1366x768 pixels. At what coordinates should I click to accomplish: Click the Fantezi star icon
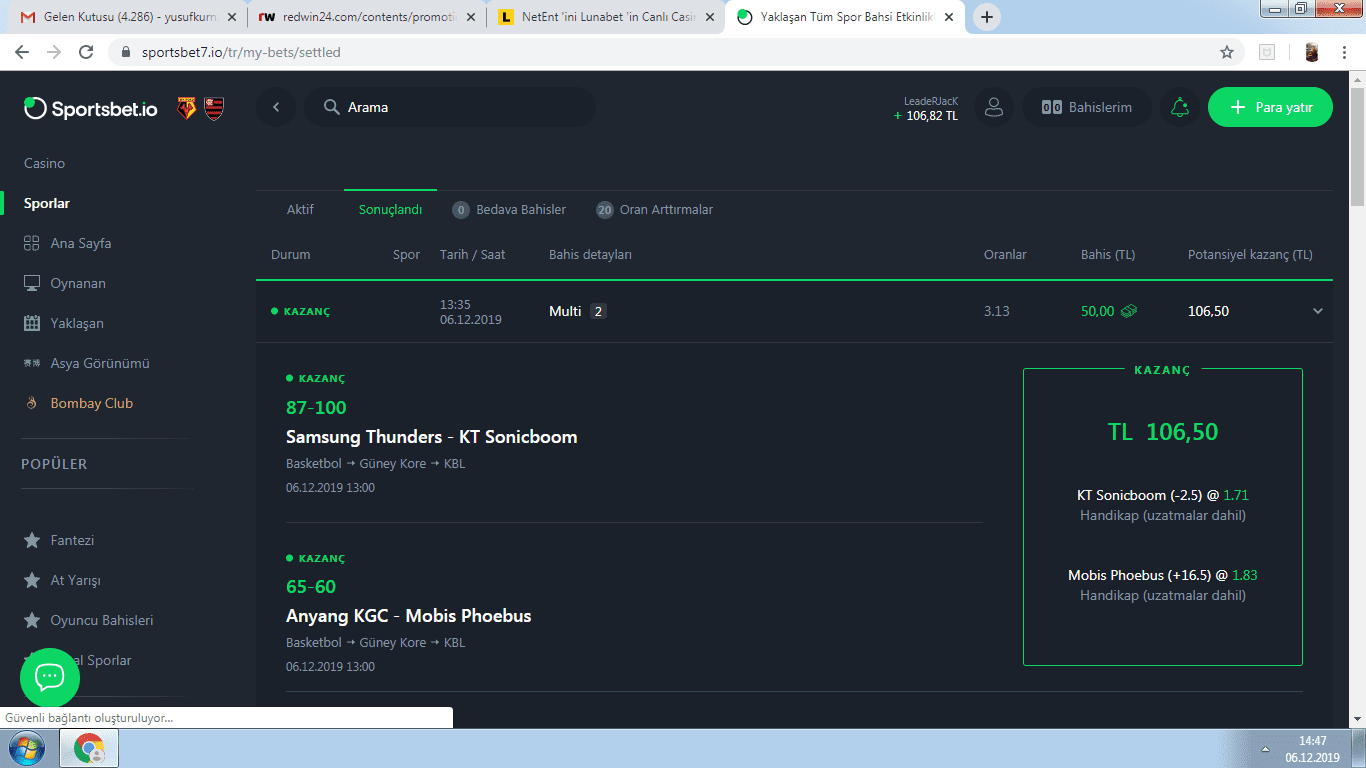[x=31, y=540]
